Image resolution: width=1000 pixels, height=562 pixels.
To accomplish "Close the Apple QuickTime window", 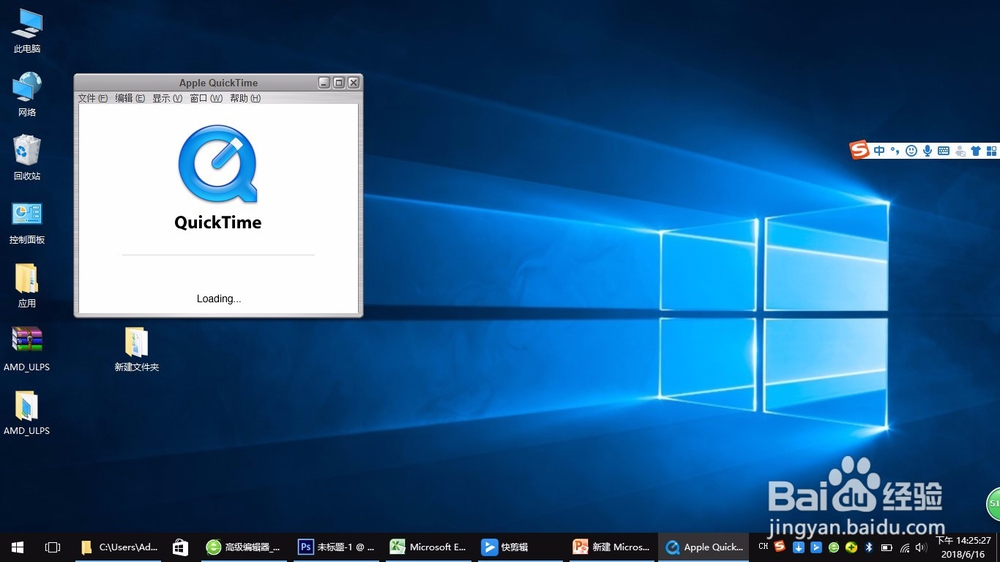I will pos(353,83).
